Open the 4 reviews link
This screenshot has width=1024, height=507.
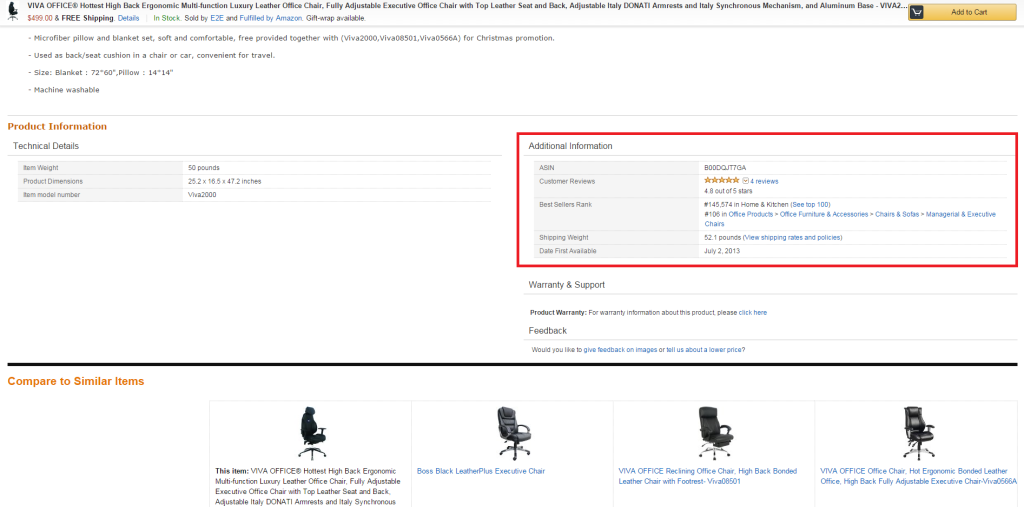pyautogui.click(x=765, y=181)
